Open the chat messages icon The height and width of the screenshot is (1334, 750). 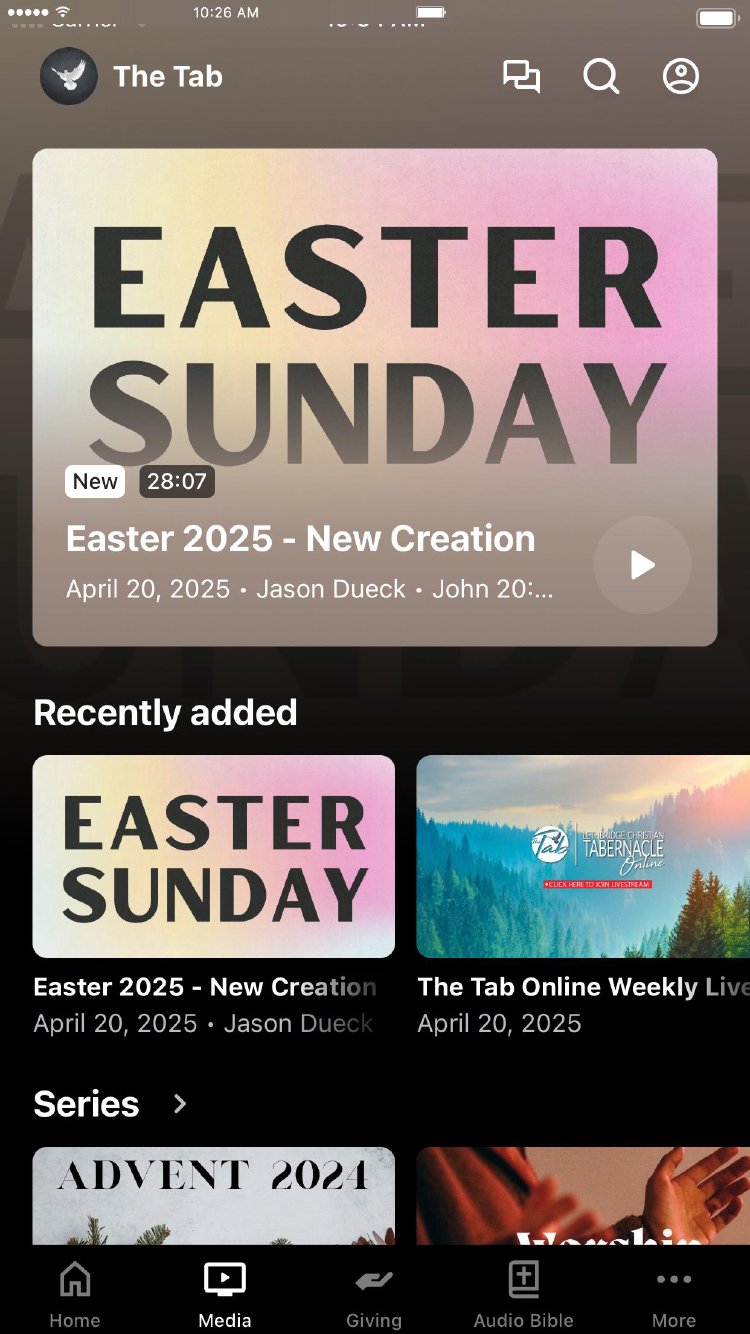(521, 77)
